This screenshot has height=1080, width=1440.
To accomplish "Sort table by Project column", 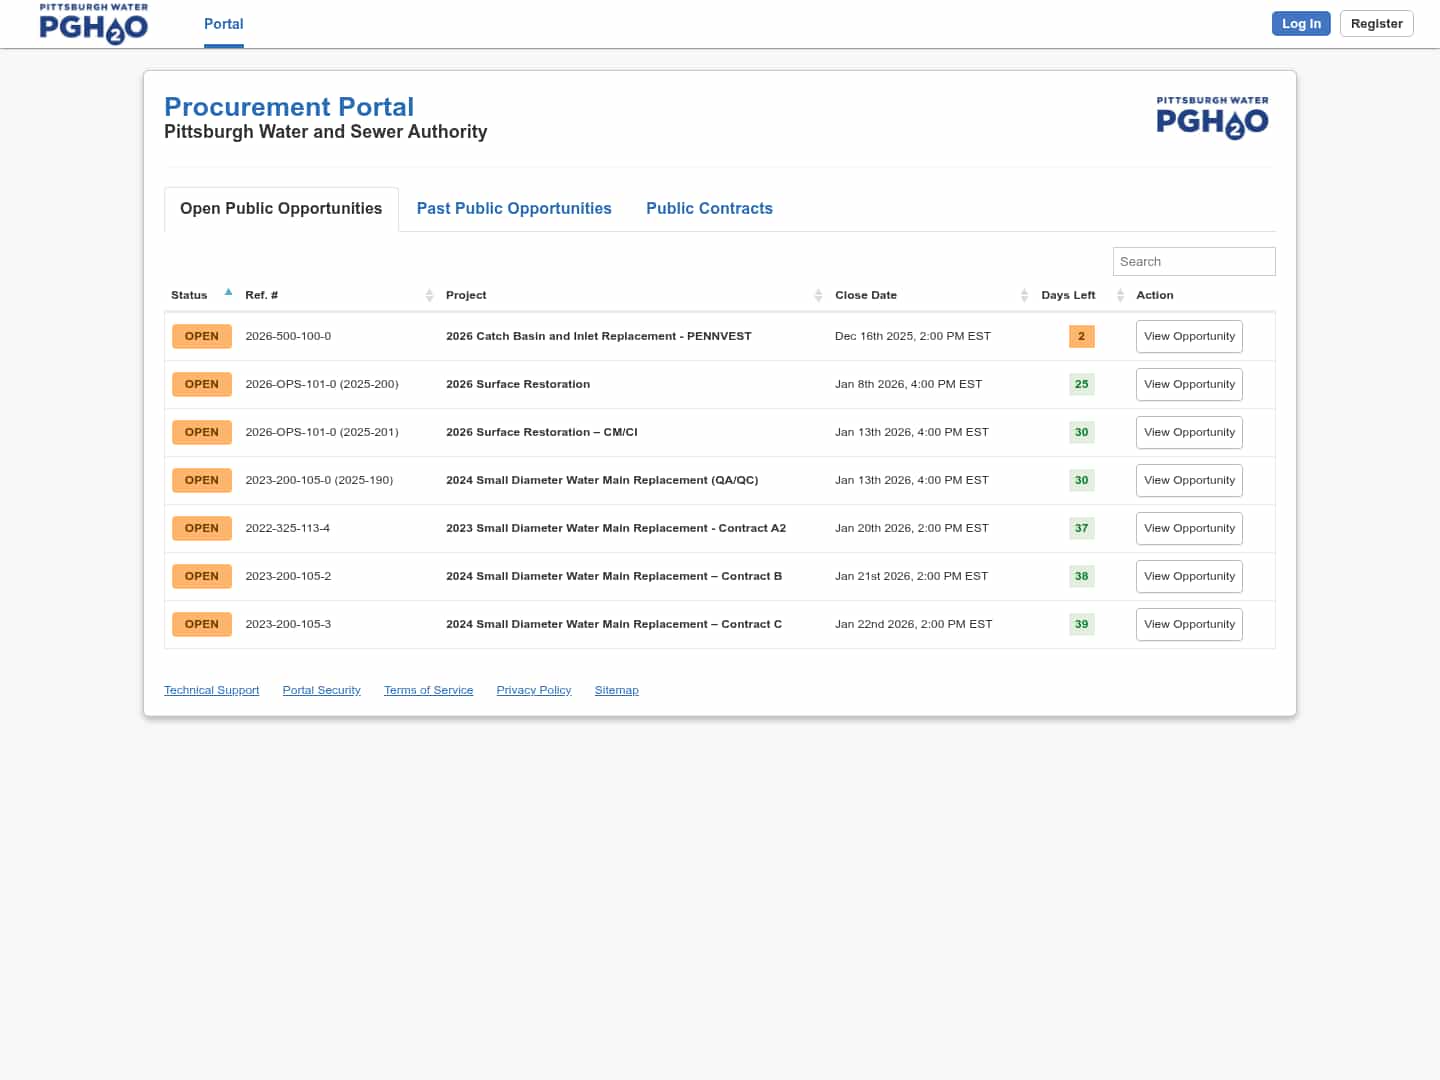I will pyautogui.click(x=466, y=295).
